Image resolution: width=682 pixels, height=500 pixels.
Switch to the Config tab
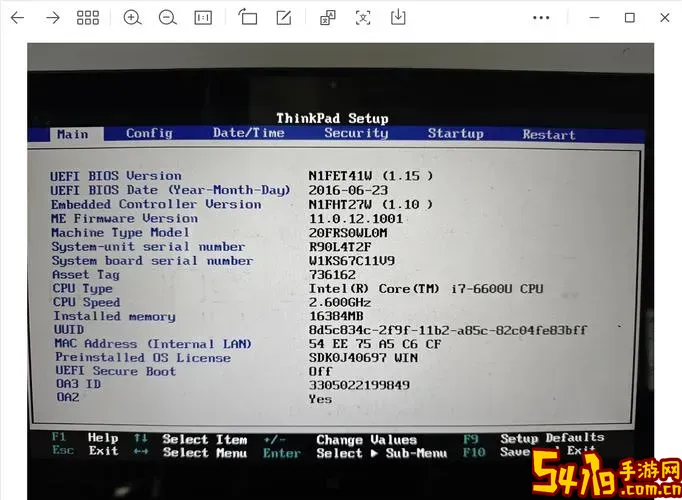click(x=149, y=133)
